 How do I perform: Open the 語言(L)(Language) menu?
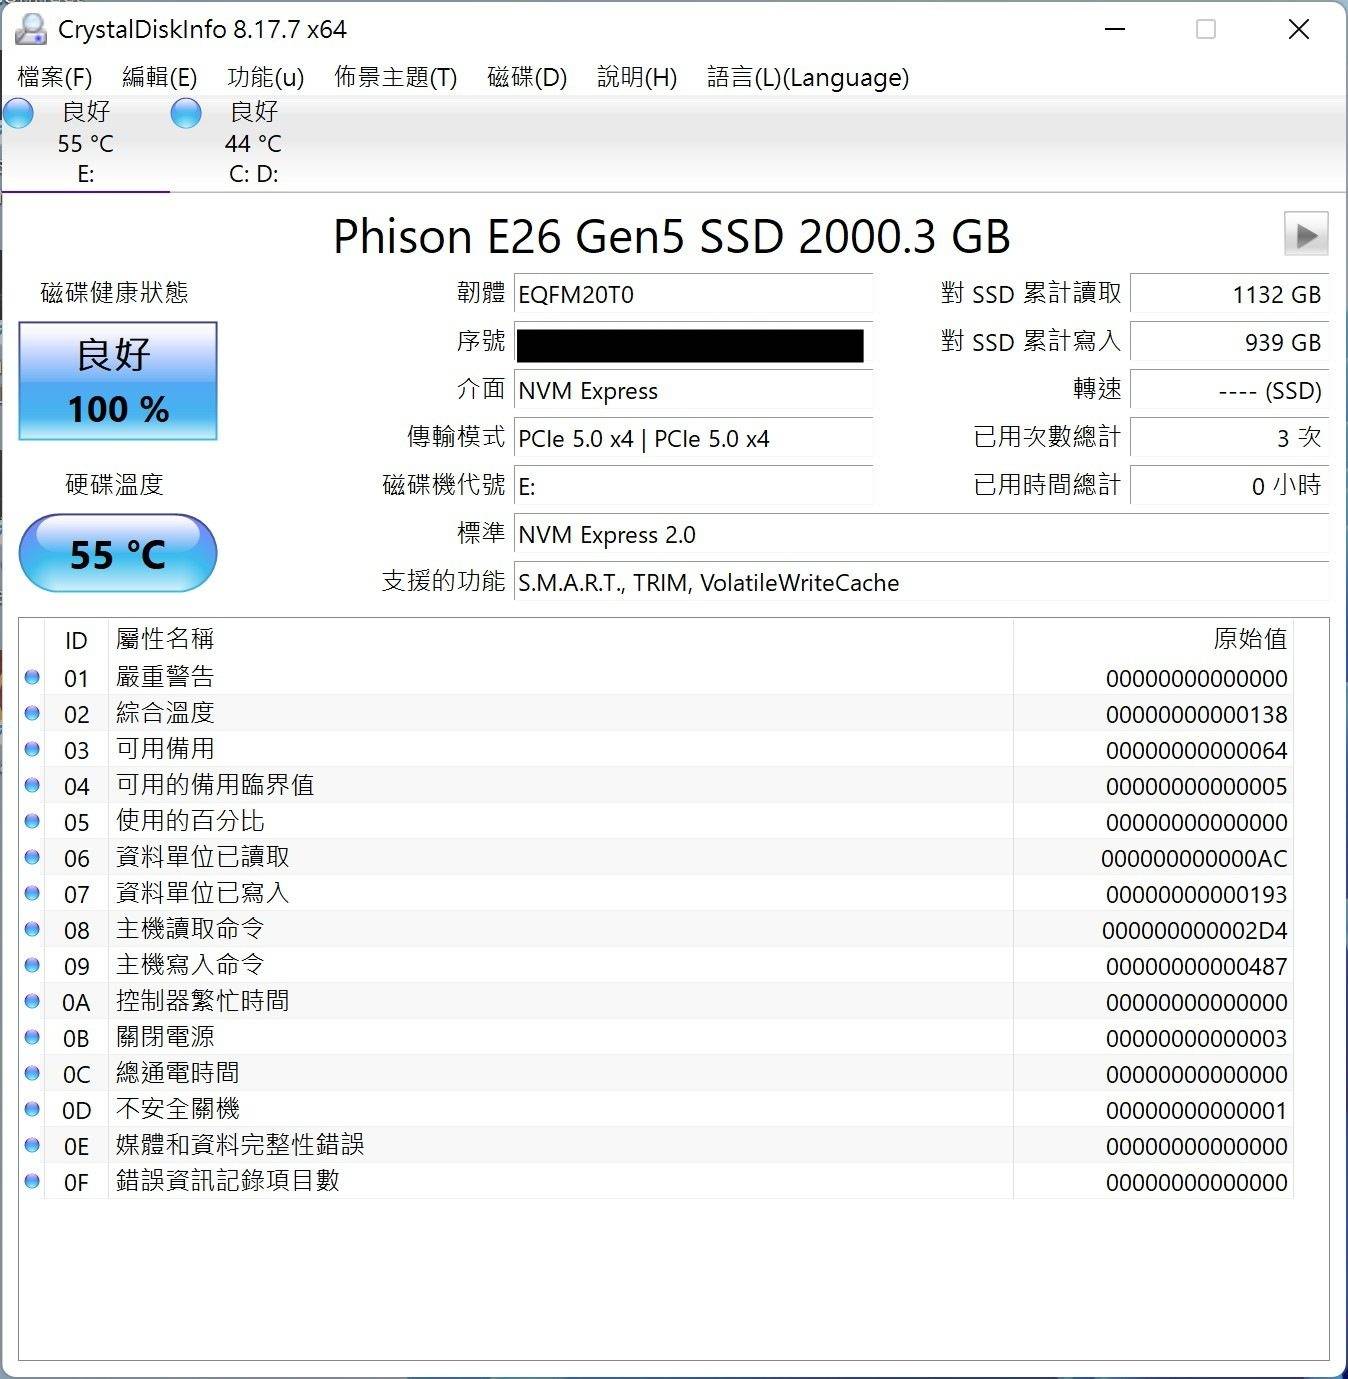pyautogui.click(x=807, y=77)
